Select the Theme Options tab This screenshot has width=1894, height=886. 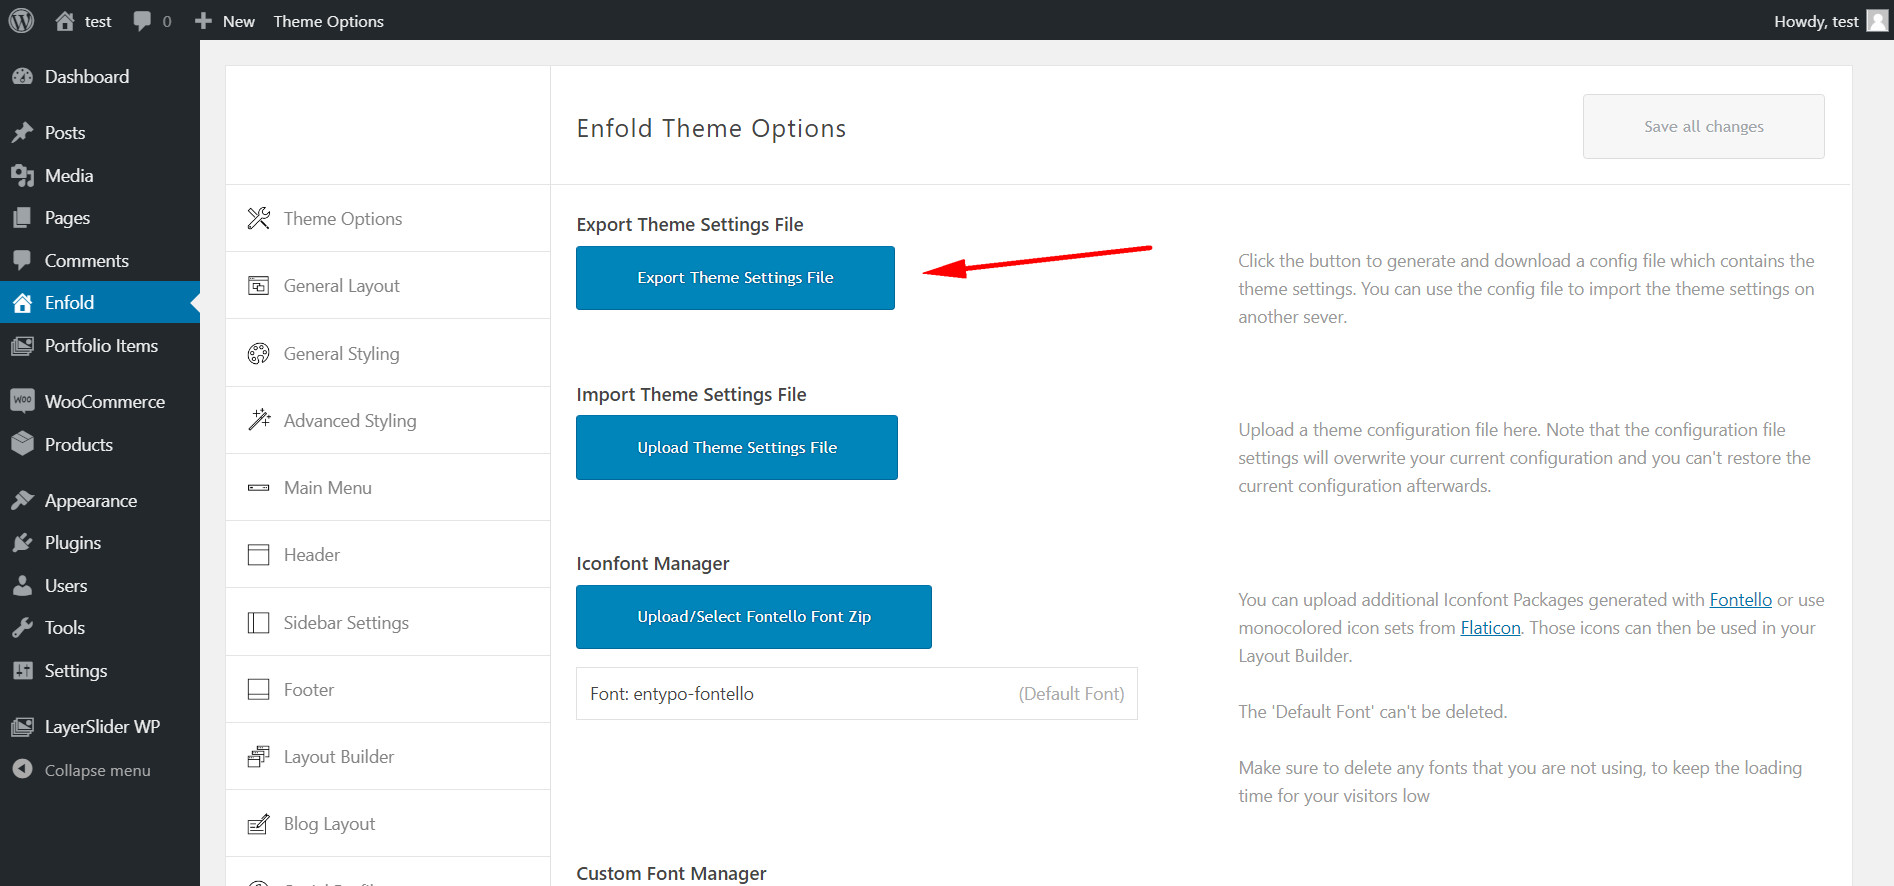coord(388,218)
